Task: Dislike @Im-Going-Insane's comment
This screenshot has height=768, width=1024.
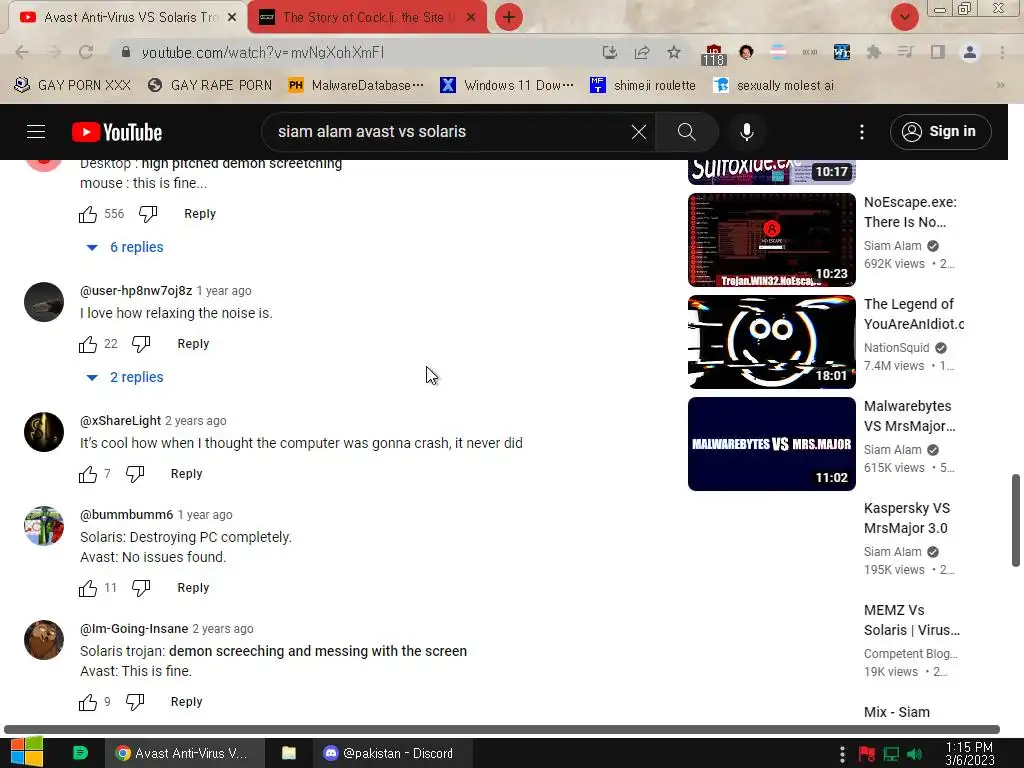Action: tap(135, 702)
